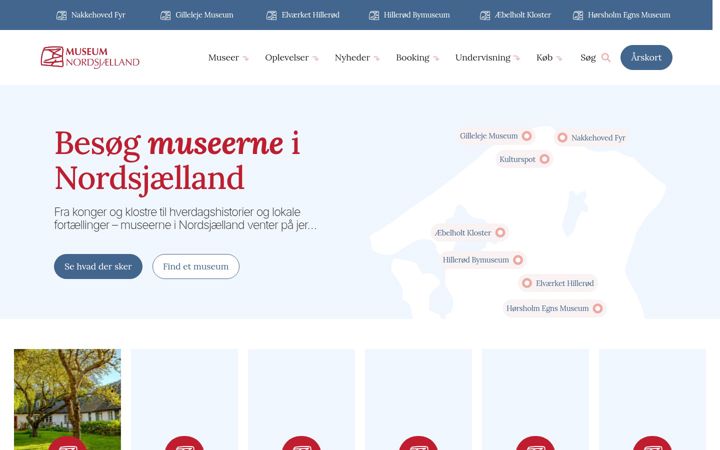Select the Æbelholt Kloster map marker circle
The height and width of the screenshot is (450, 720).
pyautogui.click(x=501, y=232)
